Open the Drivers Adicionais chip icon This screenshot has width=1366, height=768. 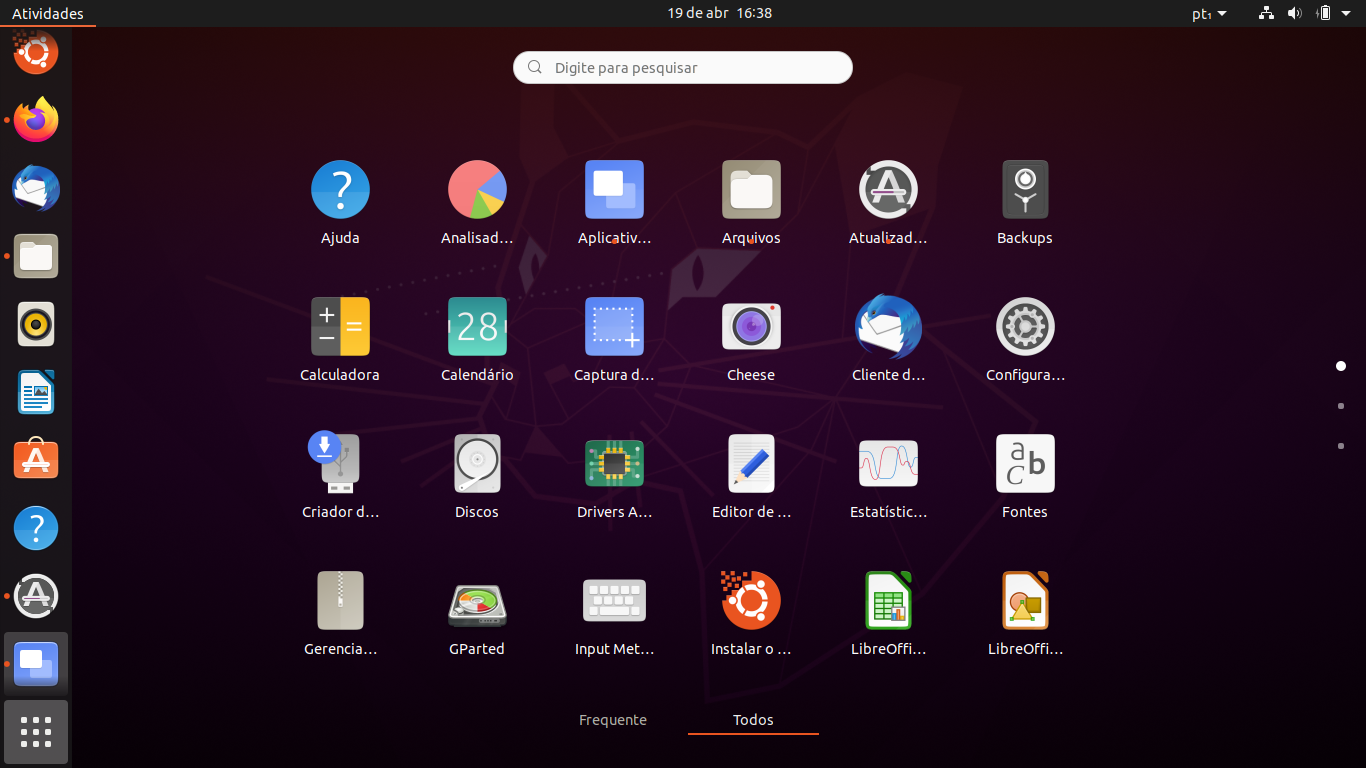click(614, 464)
